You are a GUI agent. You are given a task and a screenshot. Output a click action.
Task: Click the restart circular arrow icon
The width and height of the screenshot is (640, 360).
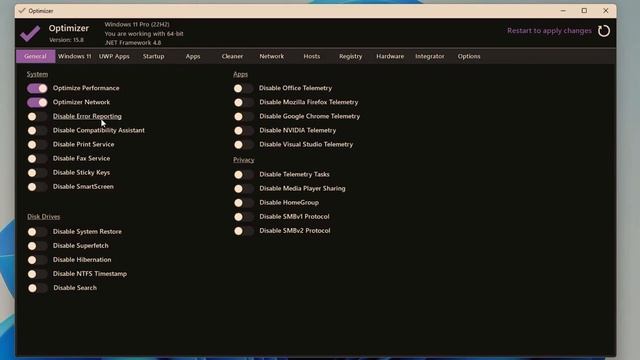point(604,31)
